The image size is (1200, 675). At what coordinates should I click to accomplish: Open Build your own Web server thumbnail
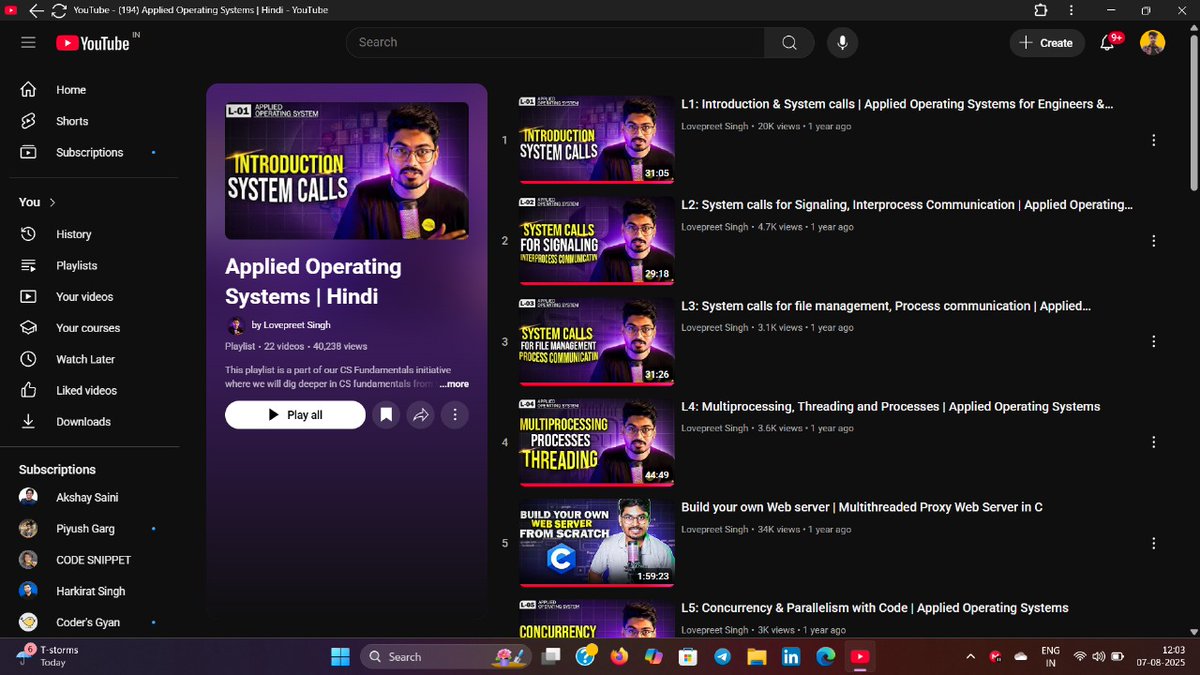click(596, 543)
